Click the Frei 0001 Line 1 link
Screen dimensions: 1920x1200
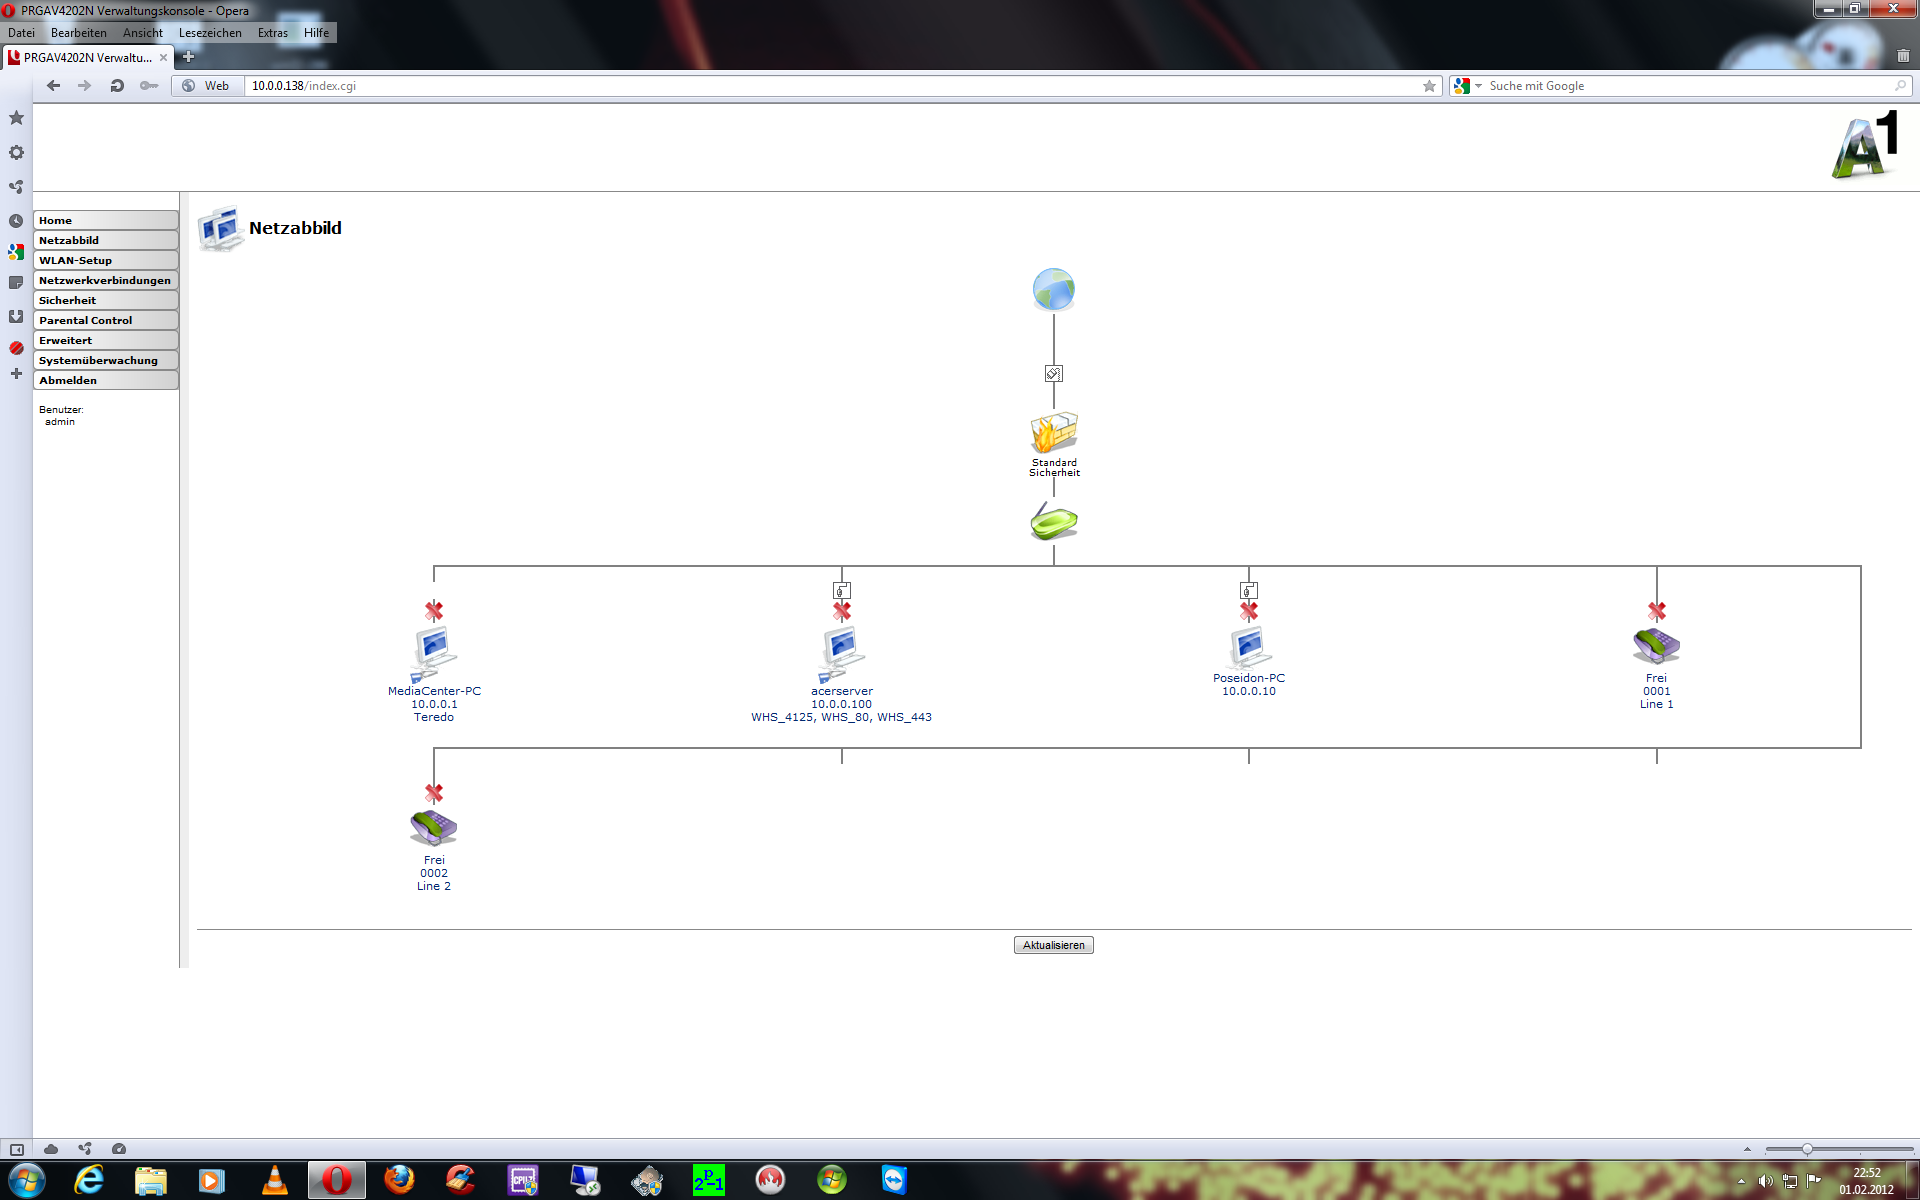(1656, 691)
